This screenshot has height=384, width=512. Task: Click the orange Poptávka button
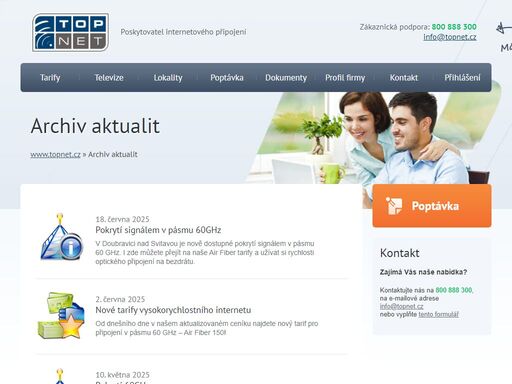(x=432, y=206)
